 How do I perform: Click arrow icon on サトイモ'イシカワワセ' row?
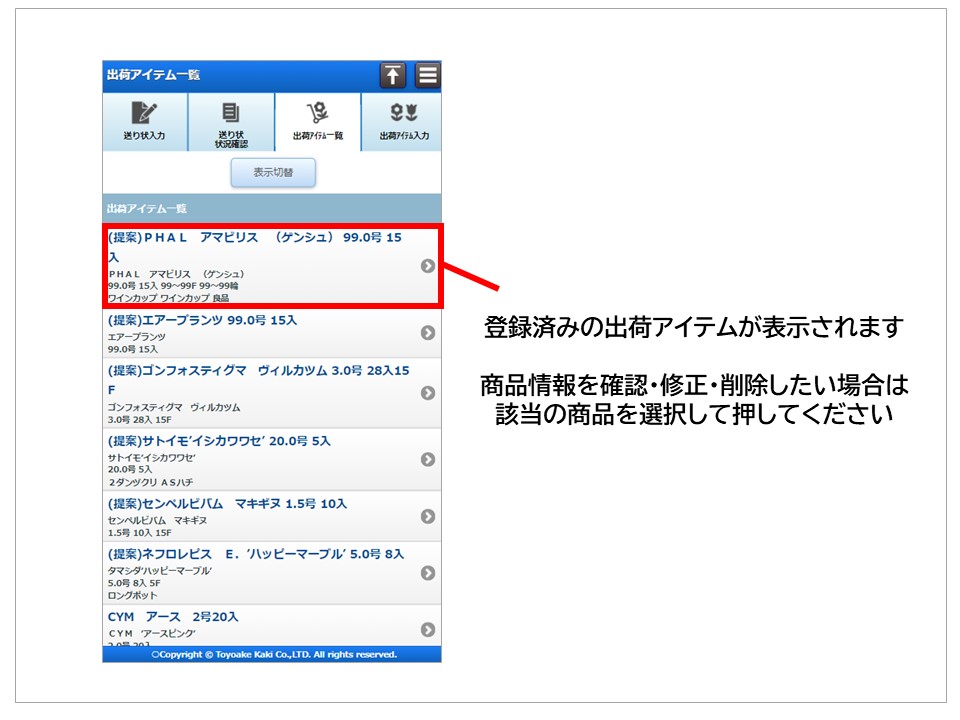427,459
